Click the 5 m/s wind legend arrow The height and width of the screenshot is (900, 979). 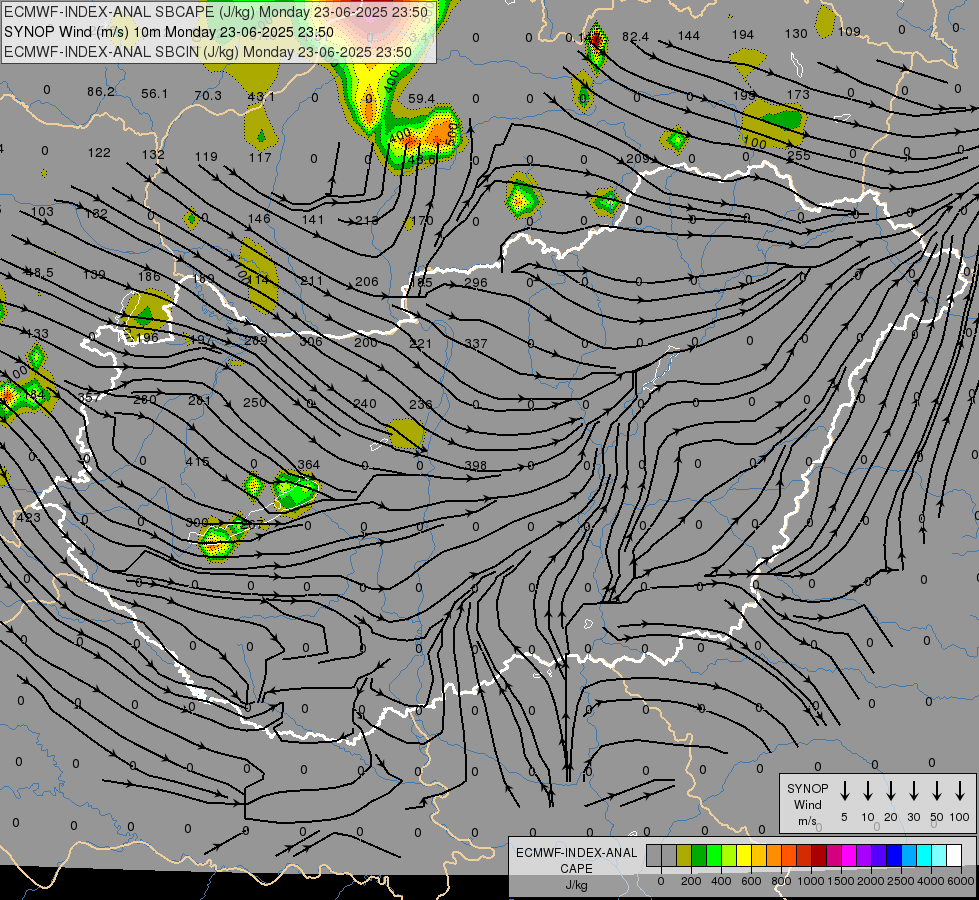coord(845,791)
